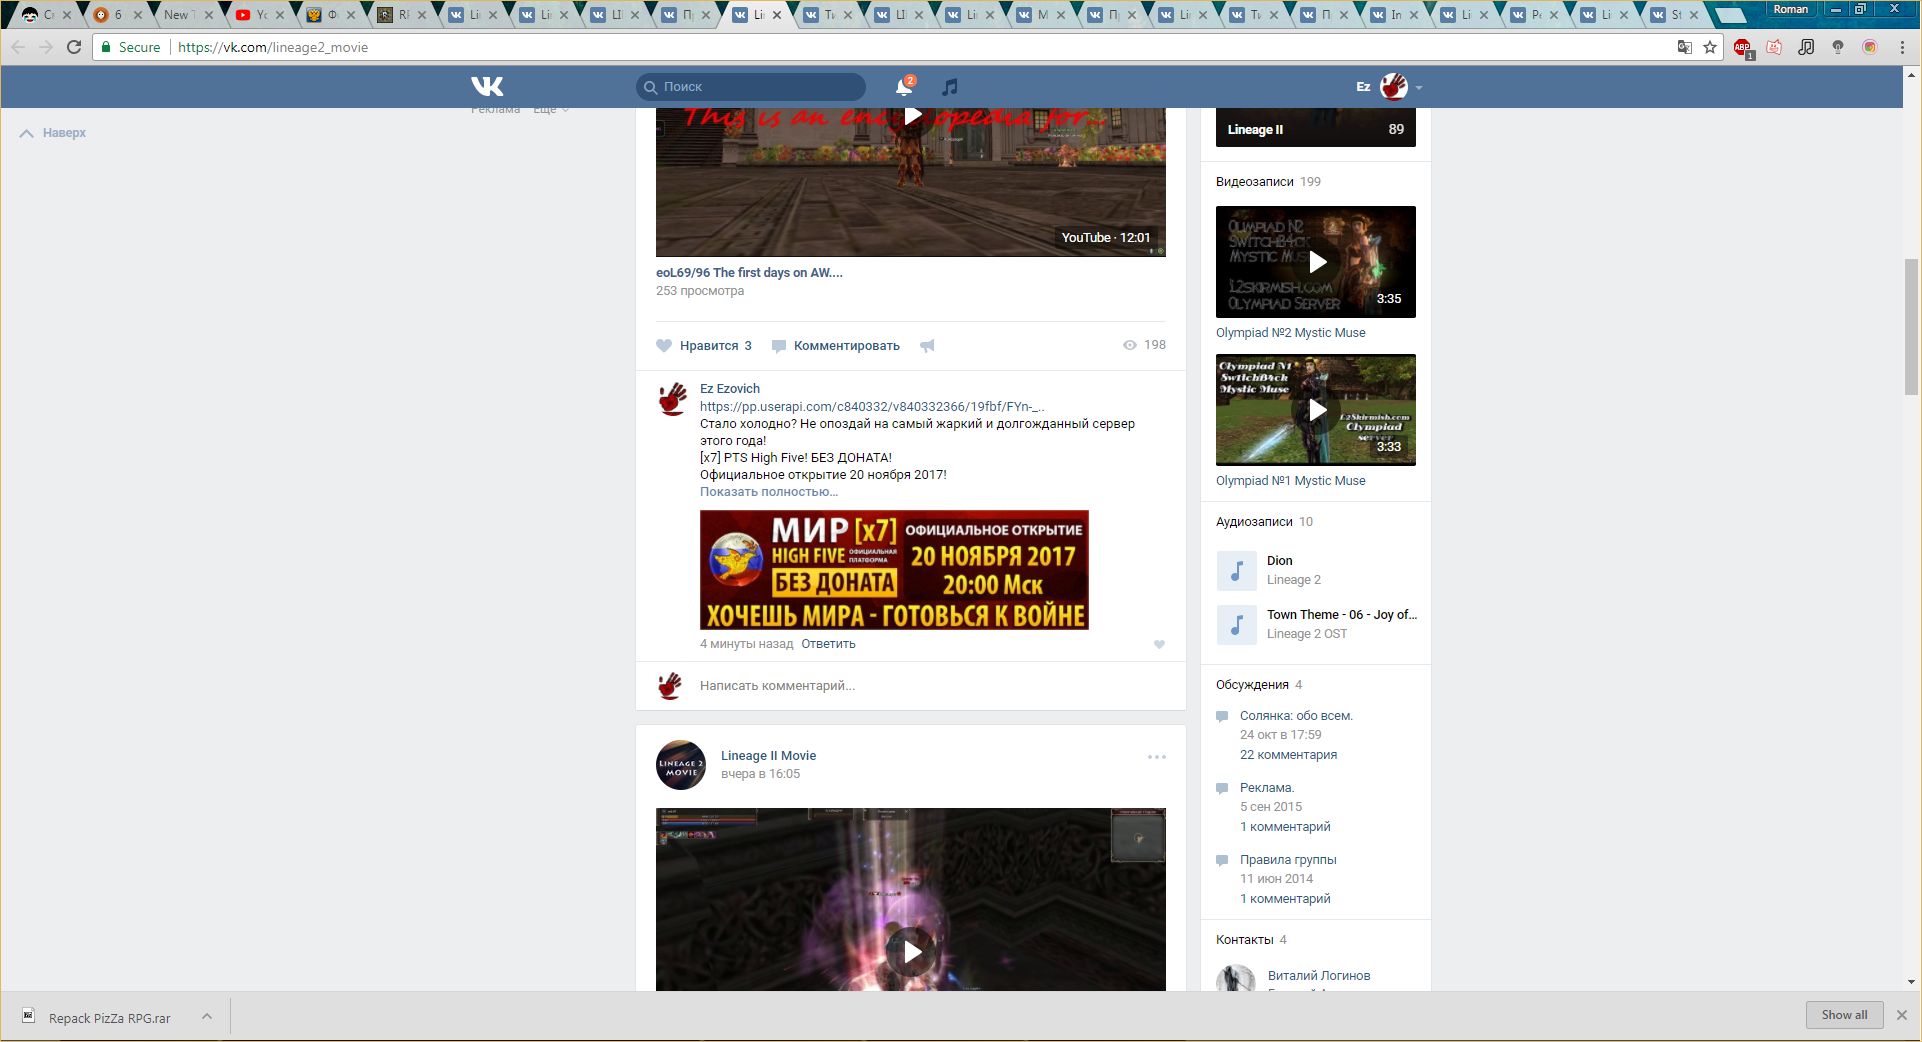Image resolution: width=1922 pixels, height=1042 pixels.
Task: Open the notifications bell
Action: [x=904, y=87]
